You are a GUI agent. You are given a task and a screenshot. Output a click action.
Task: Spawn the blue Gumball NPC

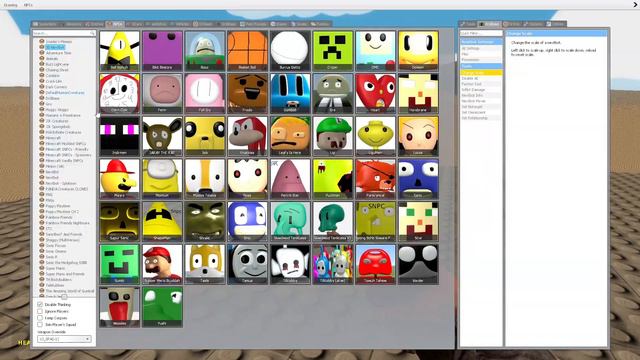click(x=290, y=93)
